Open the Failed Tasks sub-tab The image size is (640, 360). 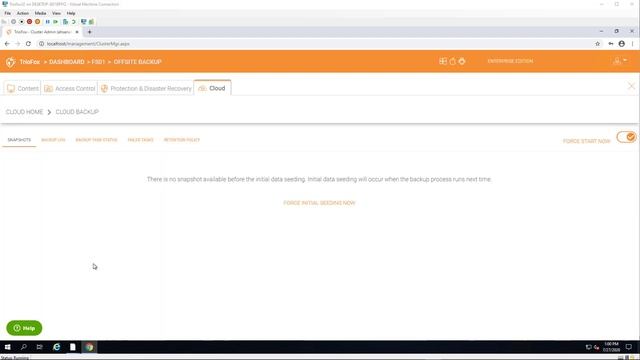(140, 140)
